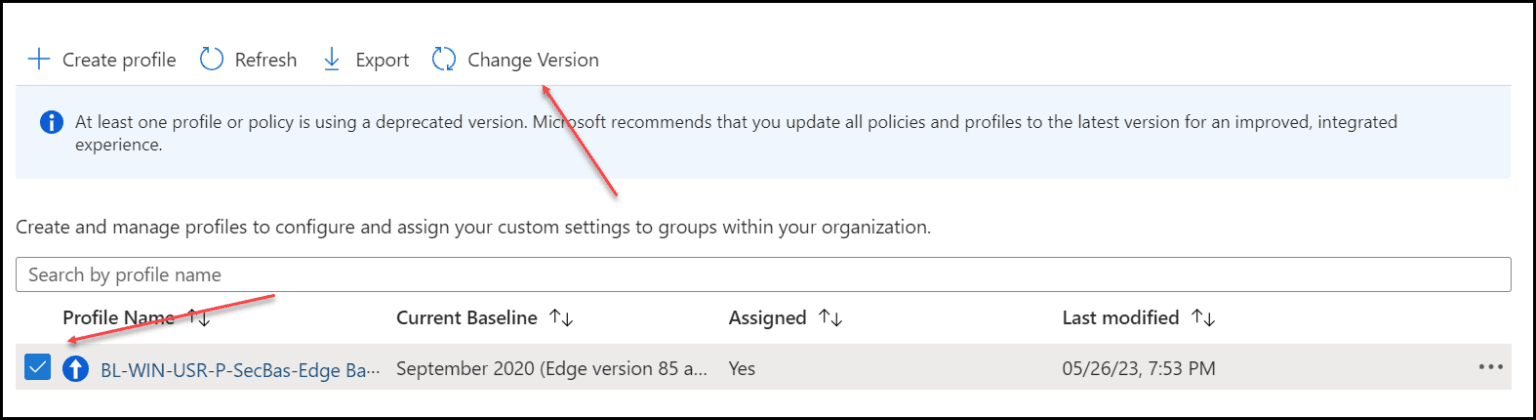The image size is (1536, 420).
Task: Open the ellipsis menu for the Edge baseline profile
Action: (1490, 367)
